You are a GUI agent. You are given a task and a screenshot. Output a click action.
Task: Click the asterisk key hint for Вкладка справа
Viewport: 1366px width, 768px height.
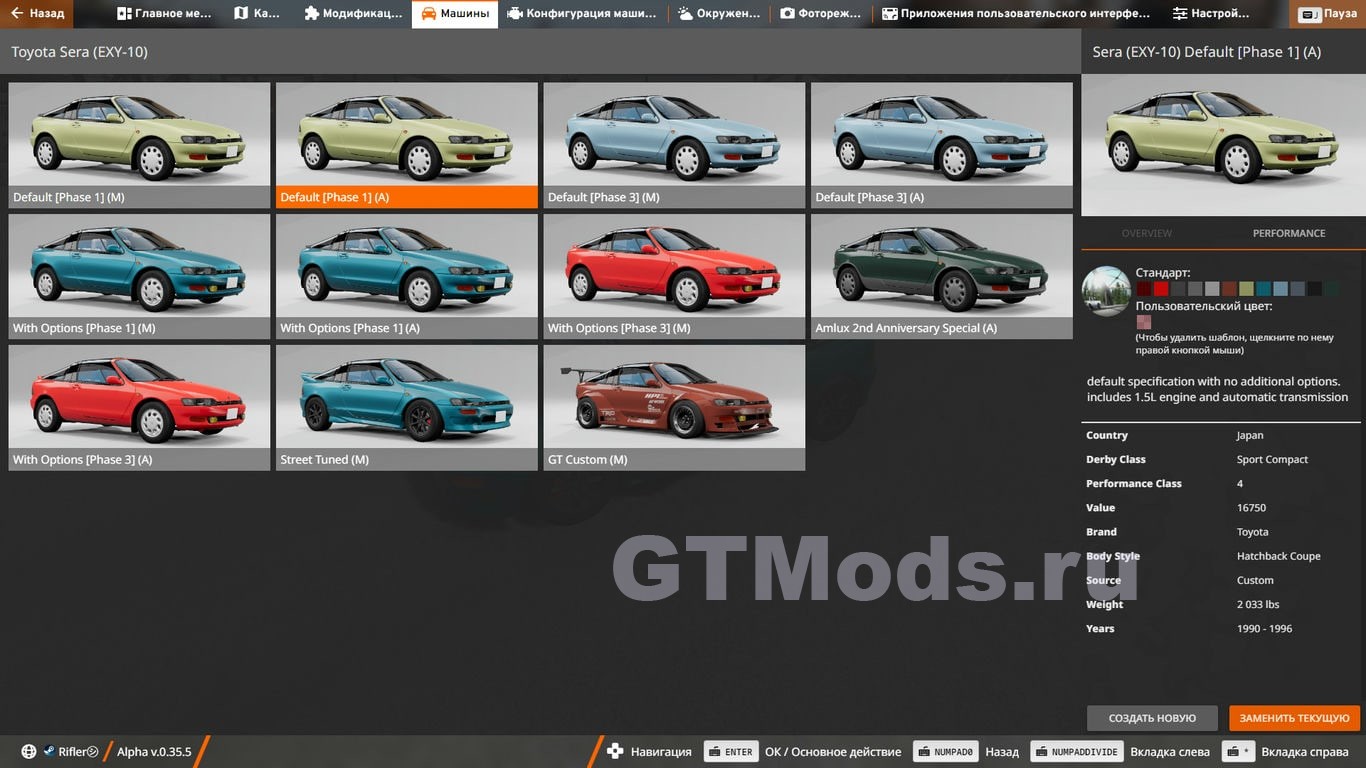[1239, 752]
